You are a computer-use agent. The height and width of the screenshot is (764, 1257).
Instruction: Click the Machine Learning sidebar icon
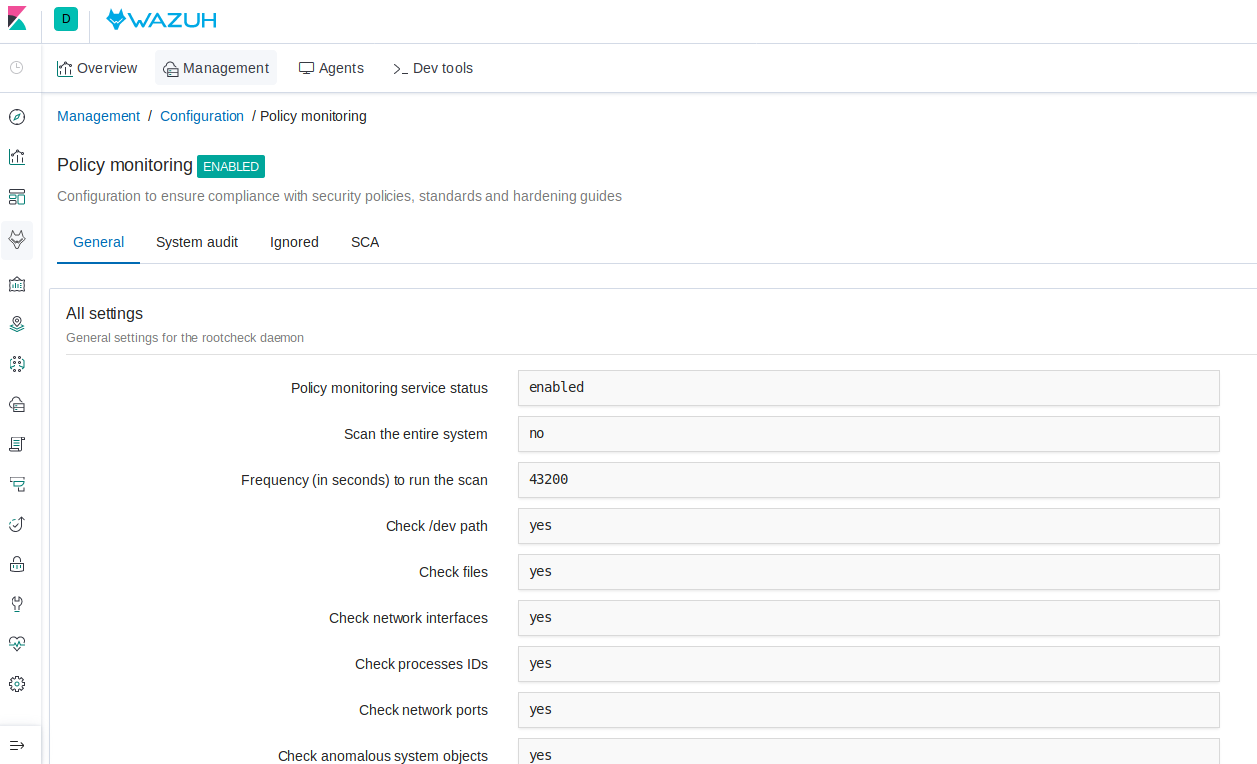tap(16, 364)
